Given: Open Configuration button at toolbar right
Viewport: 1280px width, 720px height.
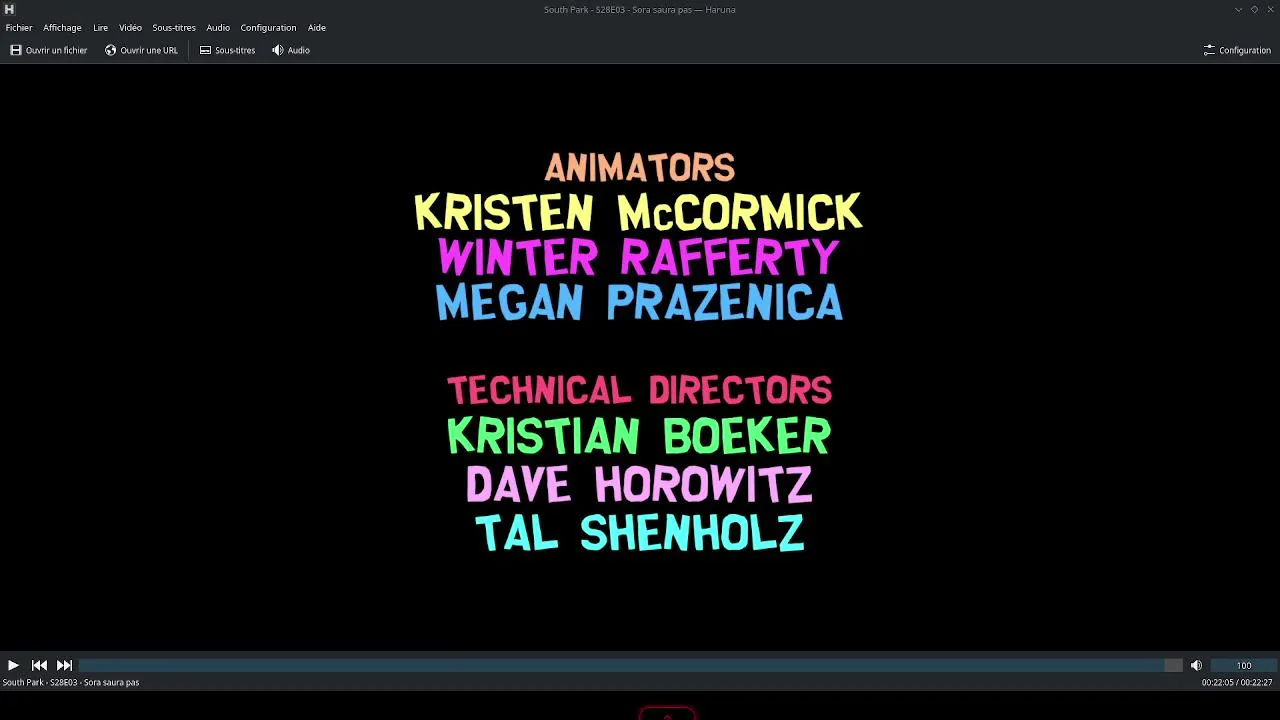Looking at the screenshot, I should point(1237,50).
